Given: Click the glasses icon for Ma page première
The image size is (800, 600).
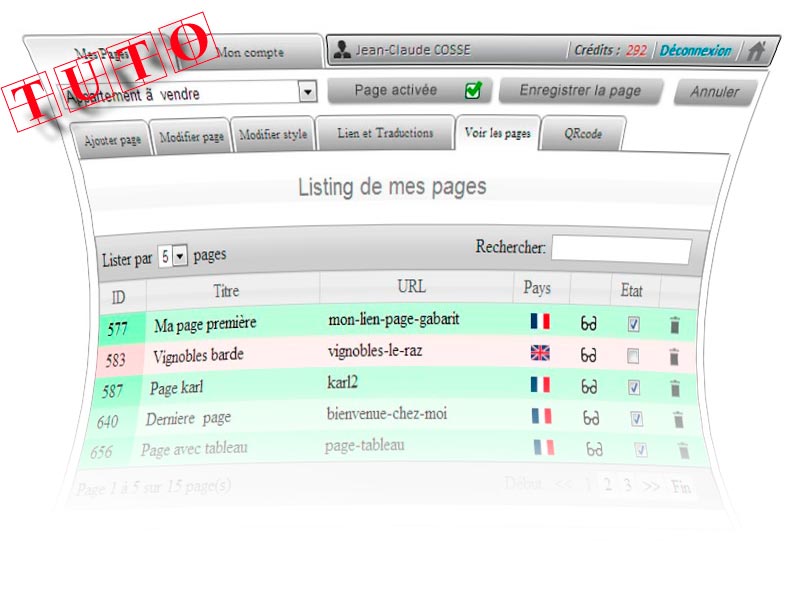Looking at the screenshot, I should pyautogui.click(x=590, y=323).
